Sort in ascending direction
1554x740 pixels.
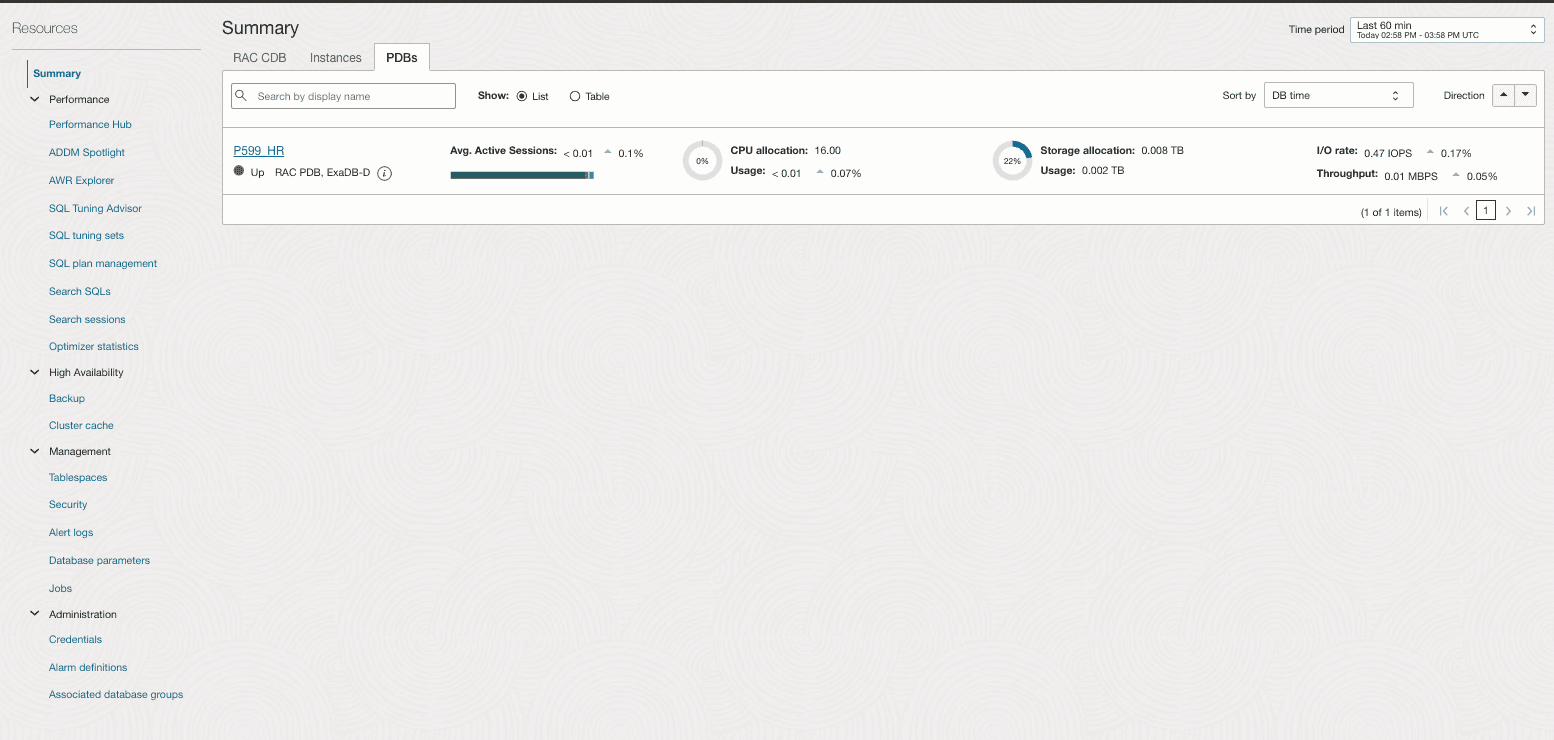(1502, 95)
